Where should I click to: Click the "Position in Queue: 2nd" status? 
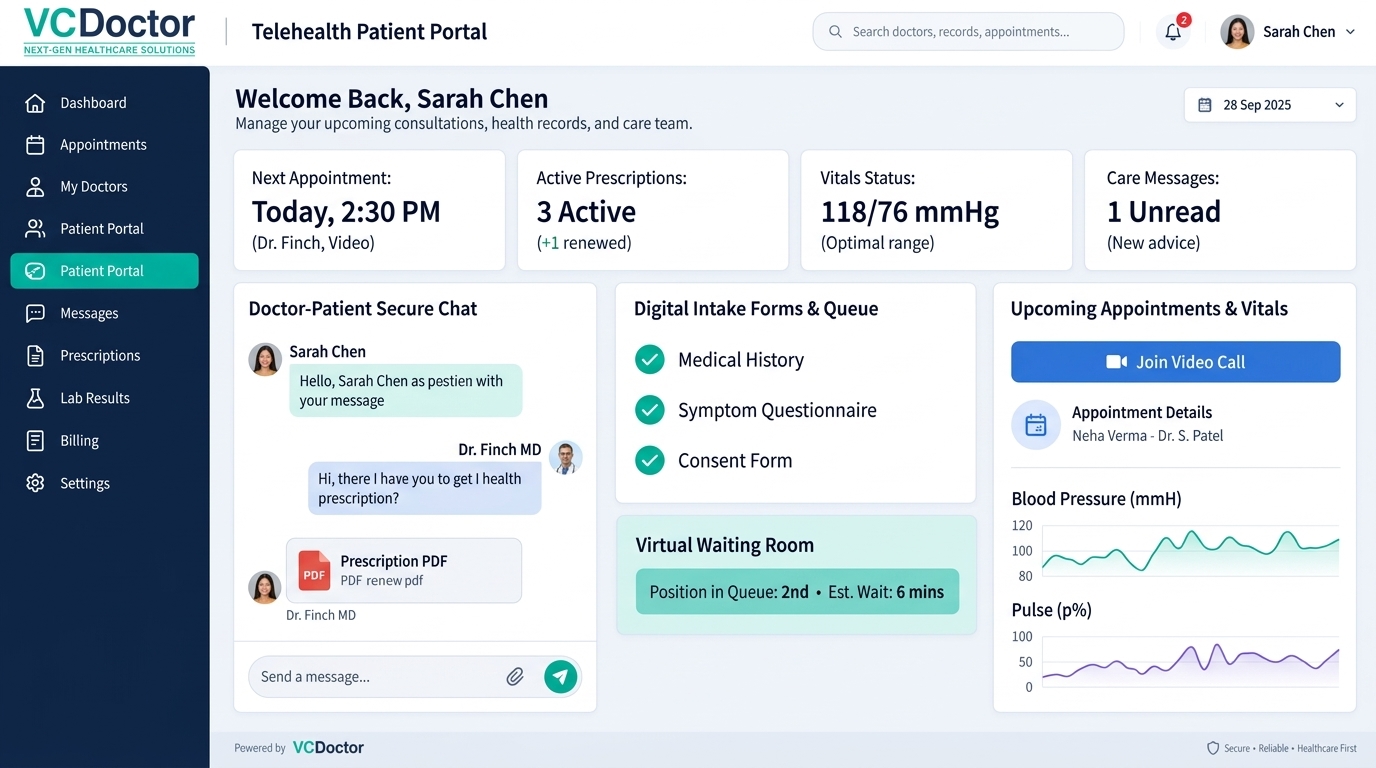coord(729,592)
